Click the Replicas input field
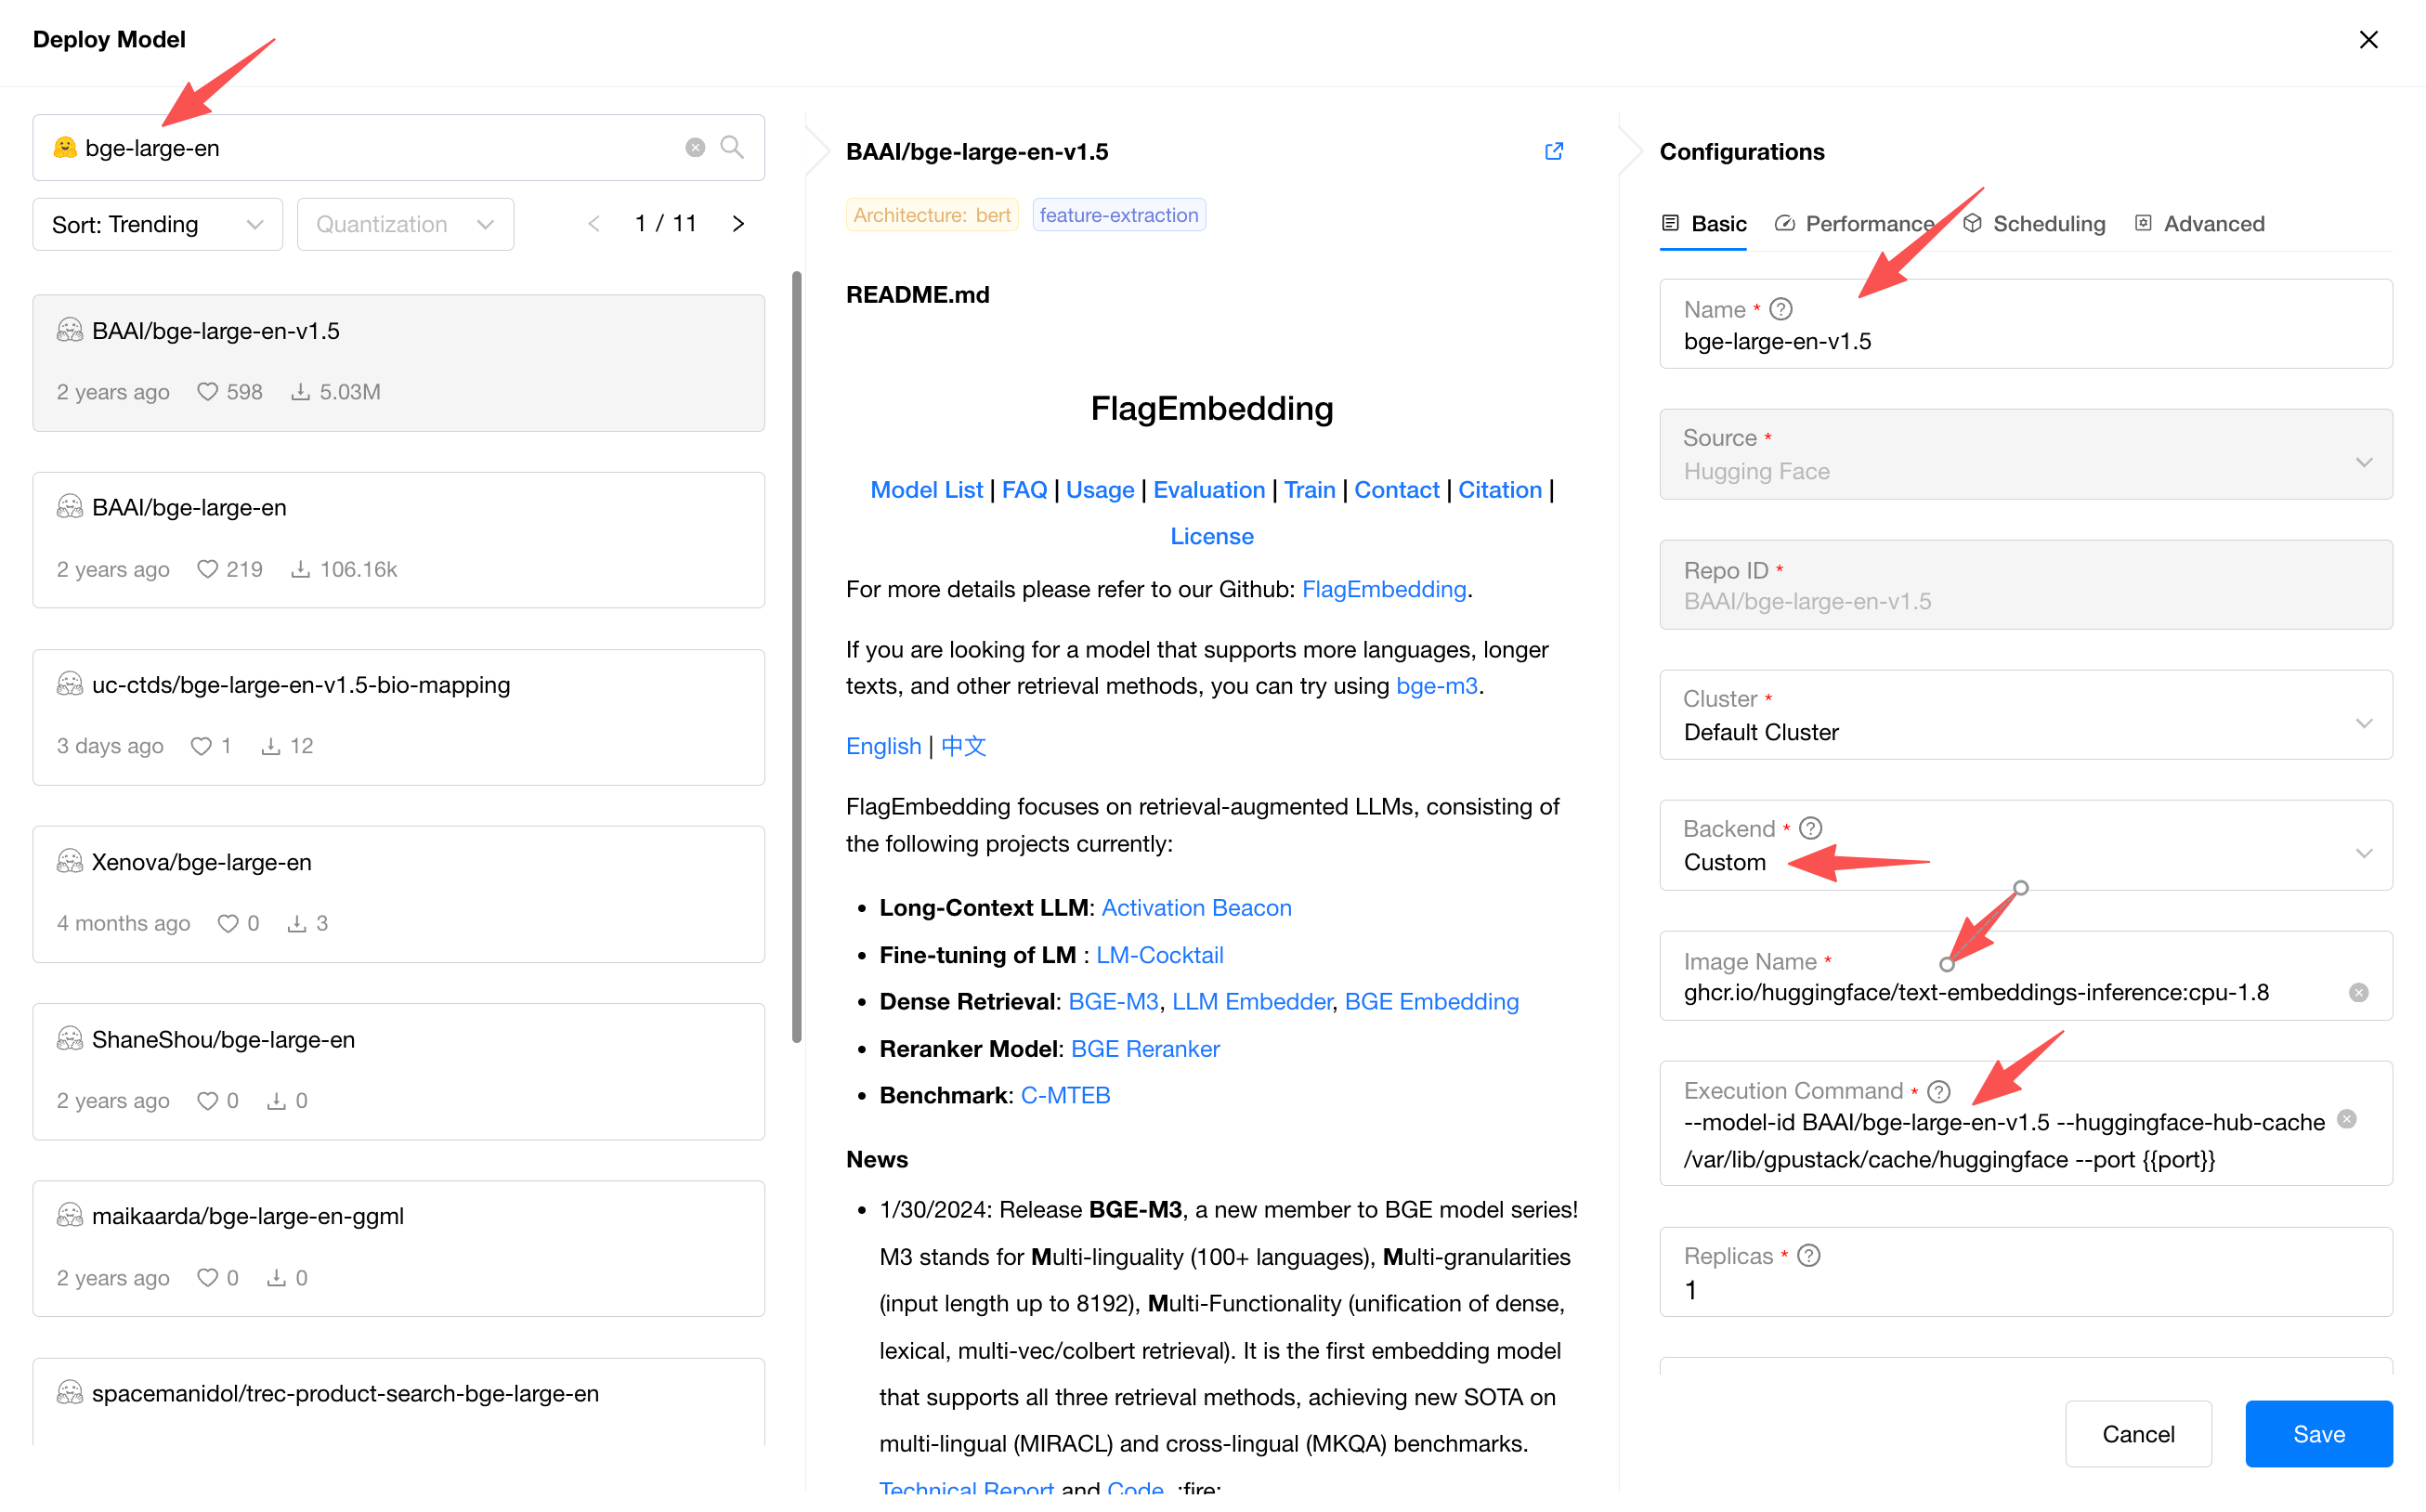 2025,1289
